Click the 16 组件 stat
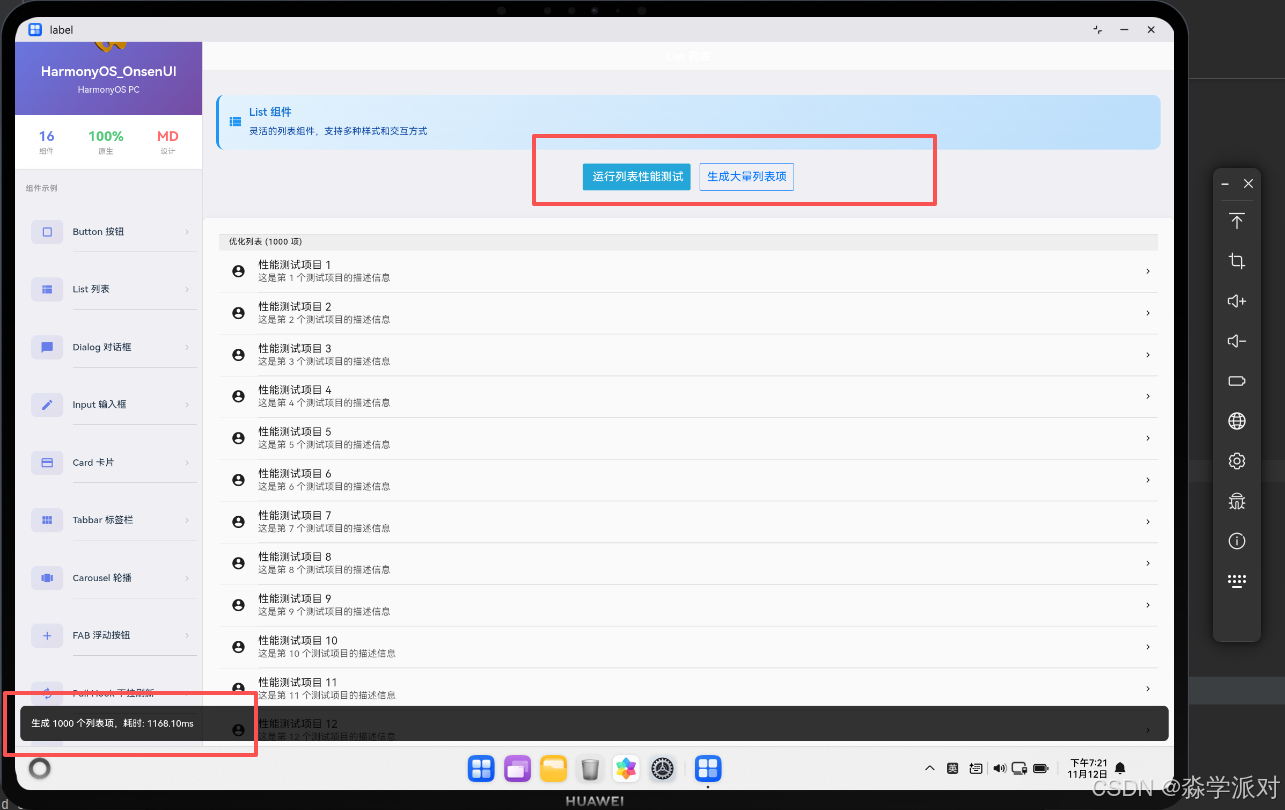1285x810 pixels. 47,142
